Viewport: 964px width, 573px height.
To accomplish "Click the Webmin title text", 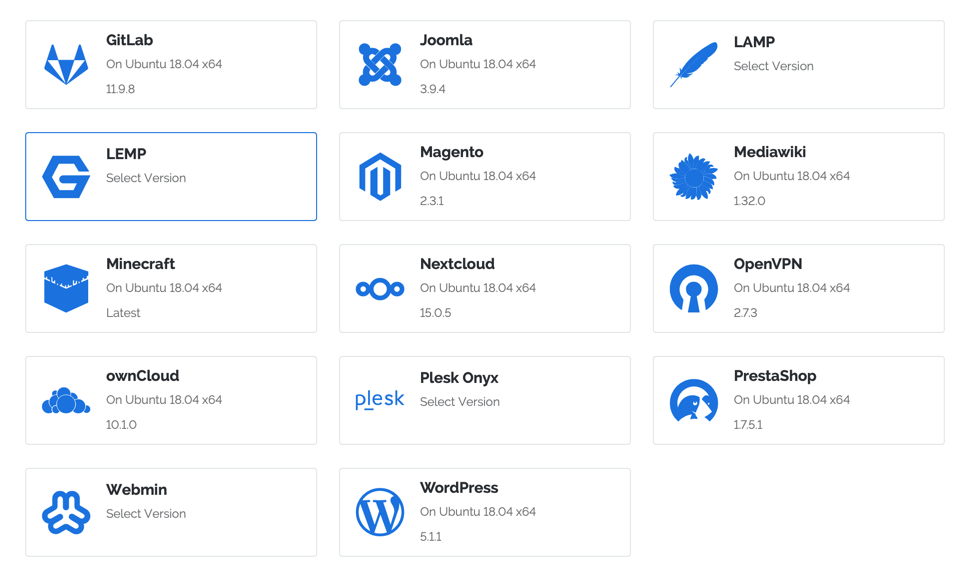I will [136, 489].
